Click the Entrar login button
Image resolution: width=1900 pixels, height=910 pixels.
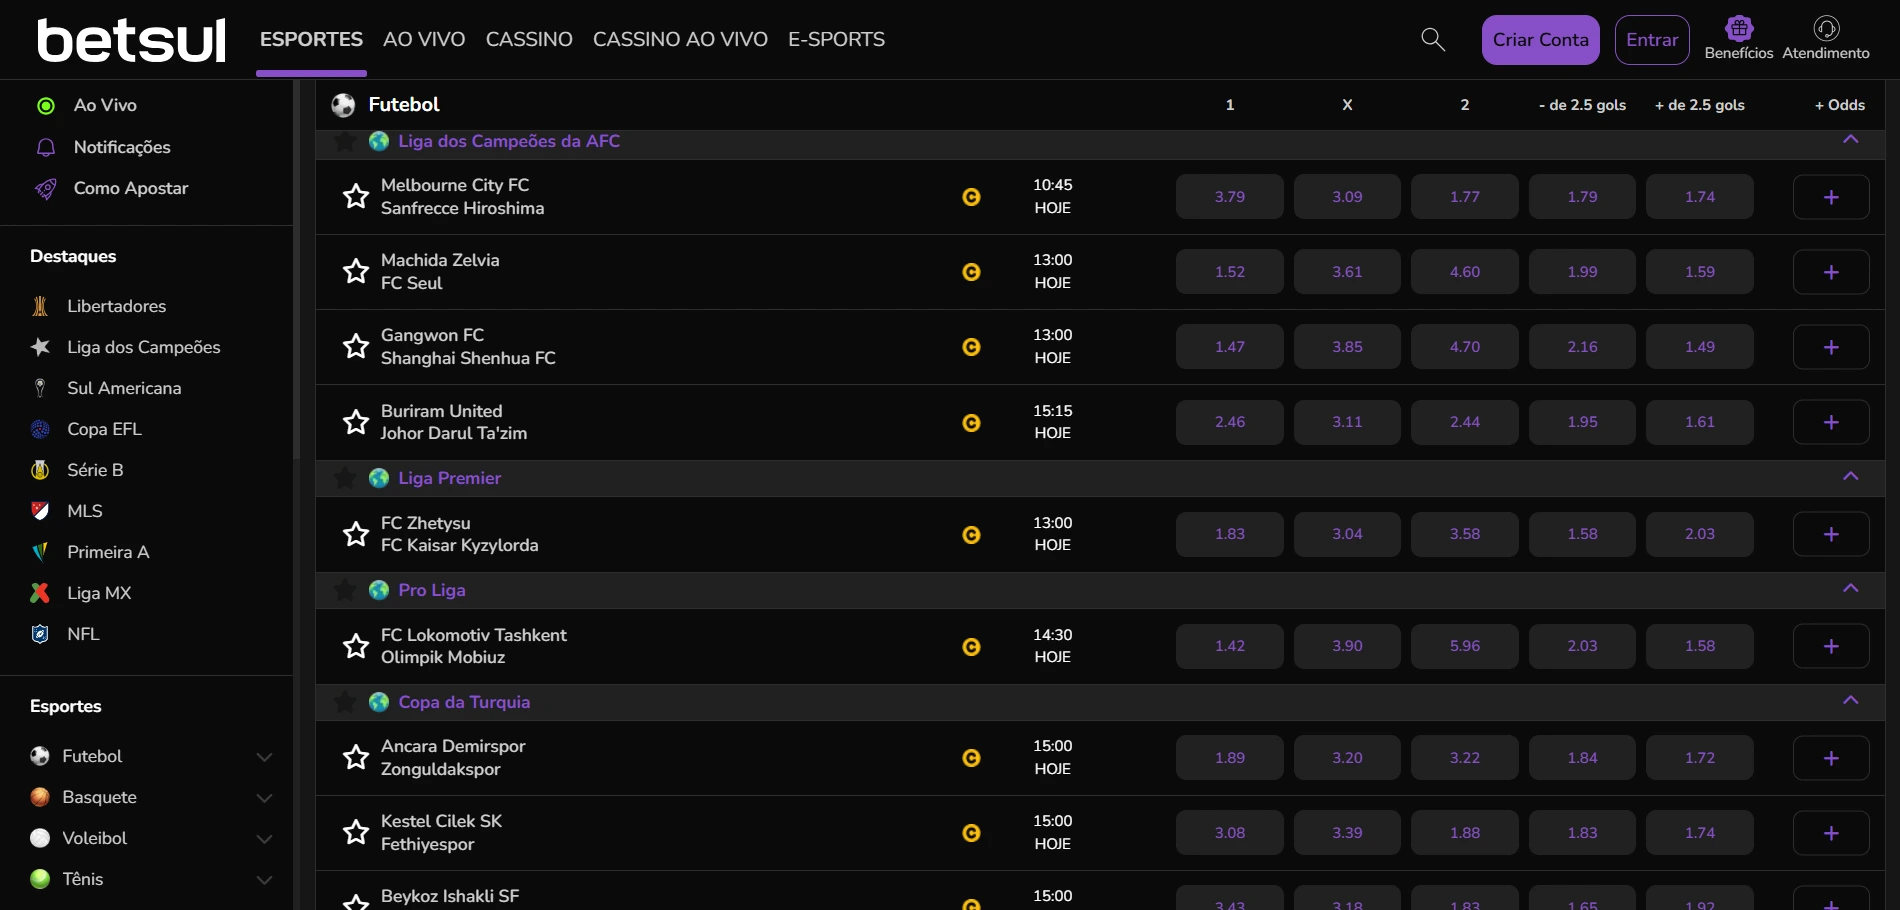click(x=1652, y=40)
